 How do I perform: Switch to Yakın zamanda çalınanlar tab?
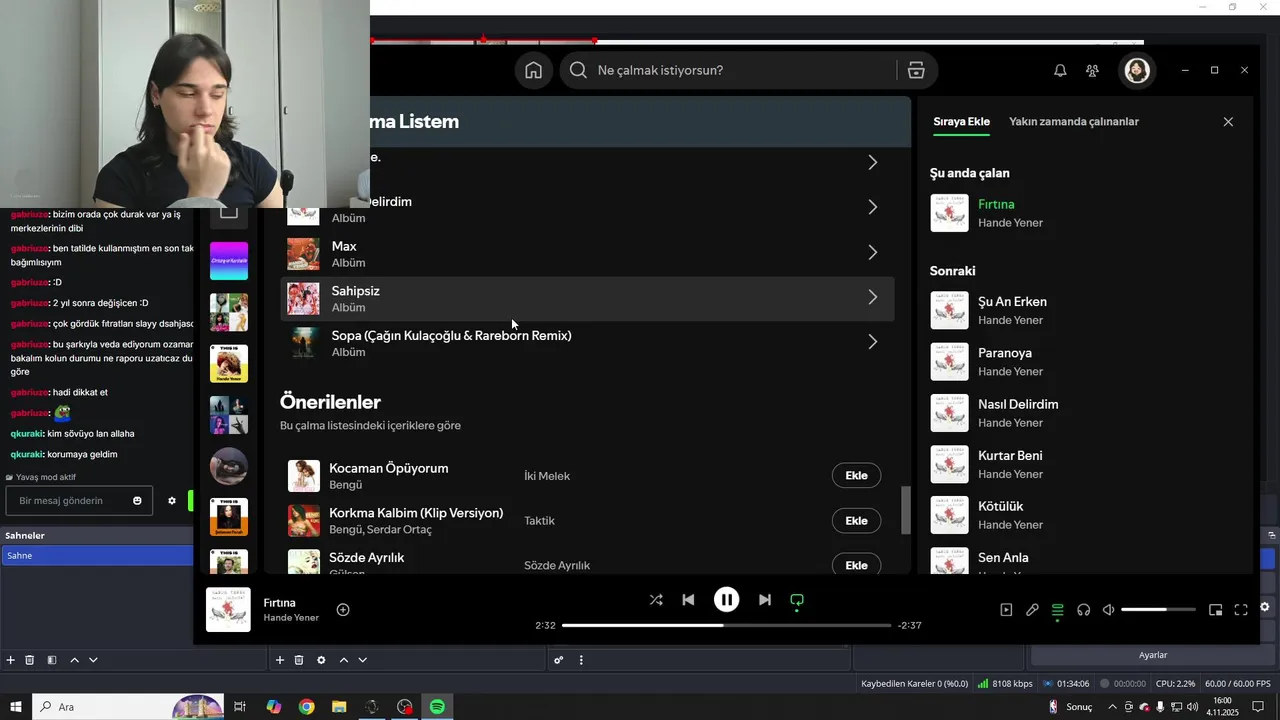[1074, 122]
